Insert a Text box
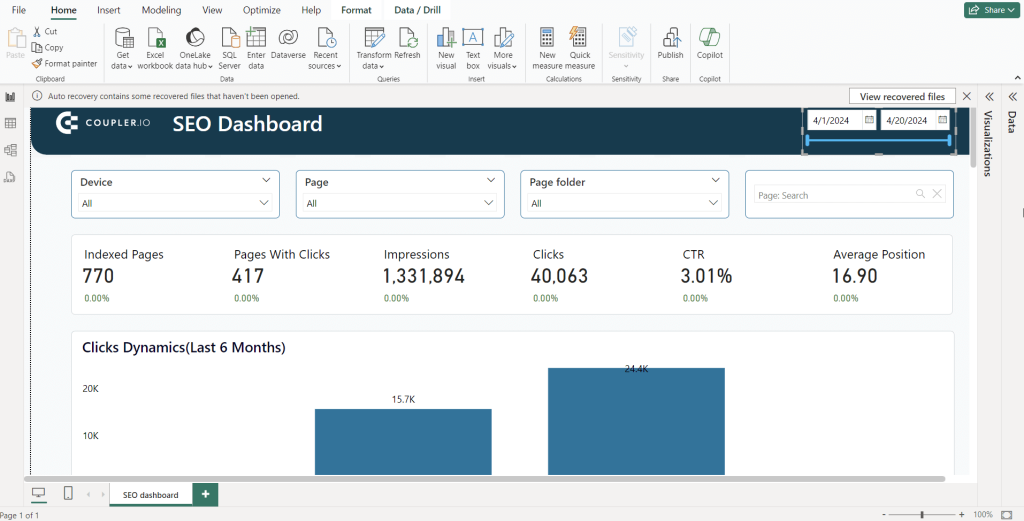The height and width of the screenshot is (521, 1024). point(473,48)
